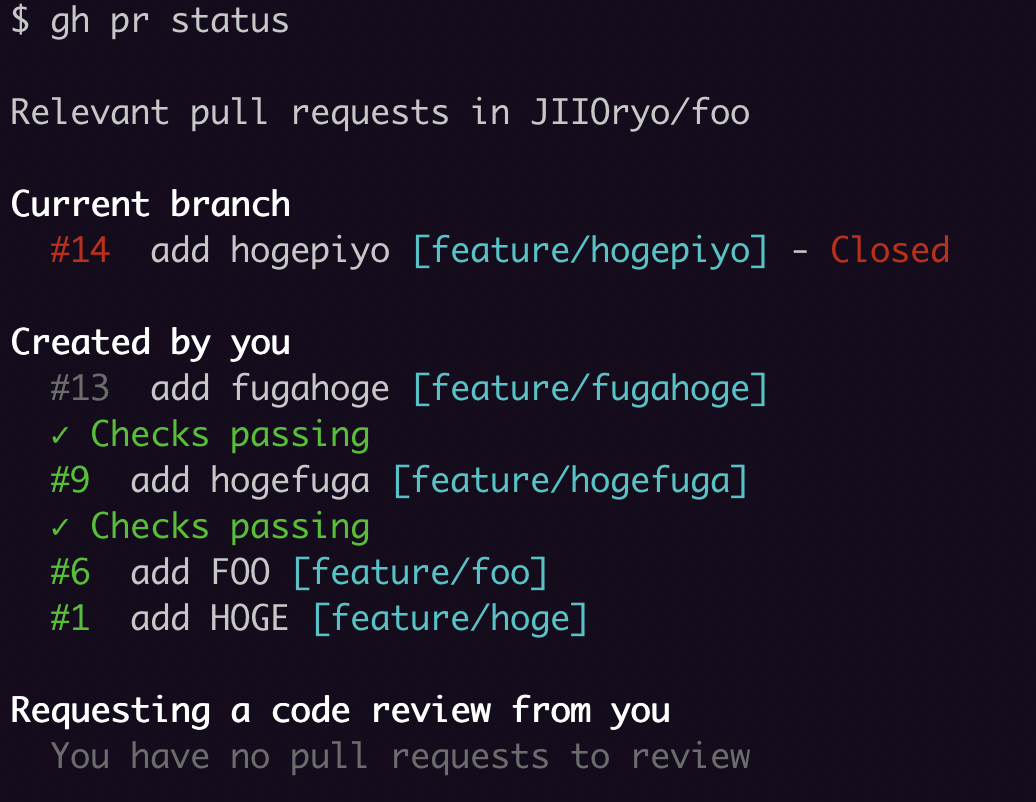Click the [feature/foo] branch label
Image resolution: width=1036 pixels, height=802 pixels.
pyautogui.click(x=420, y=573)
